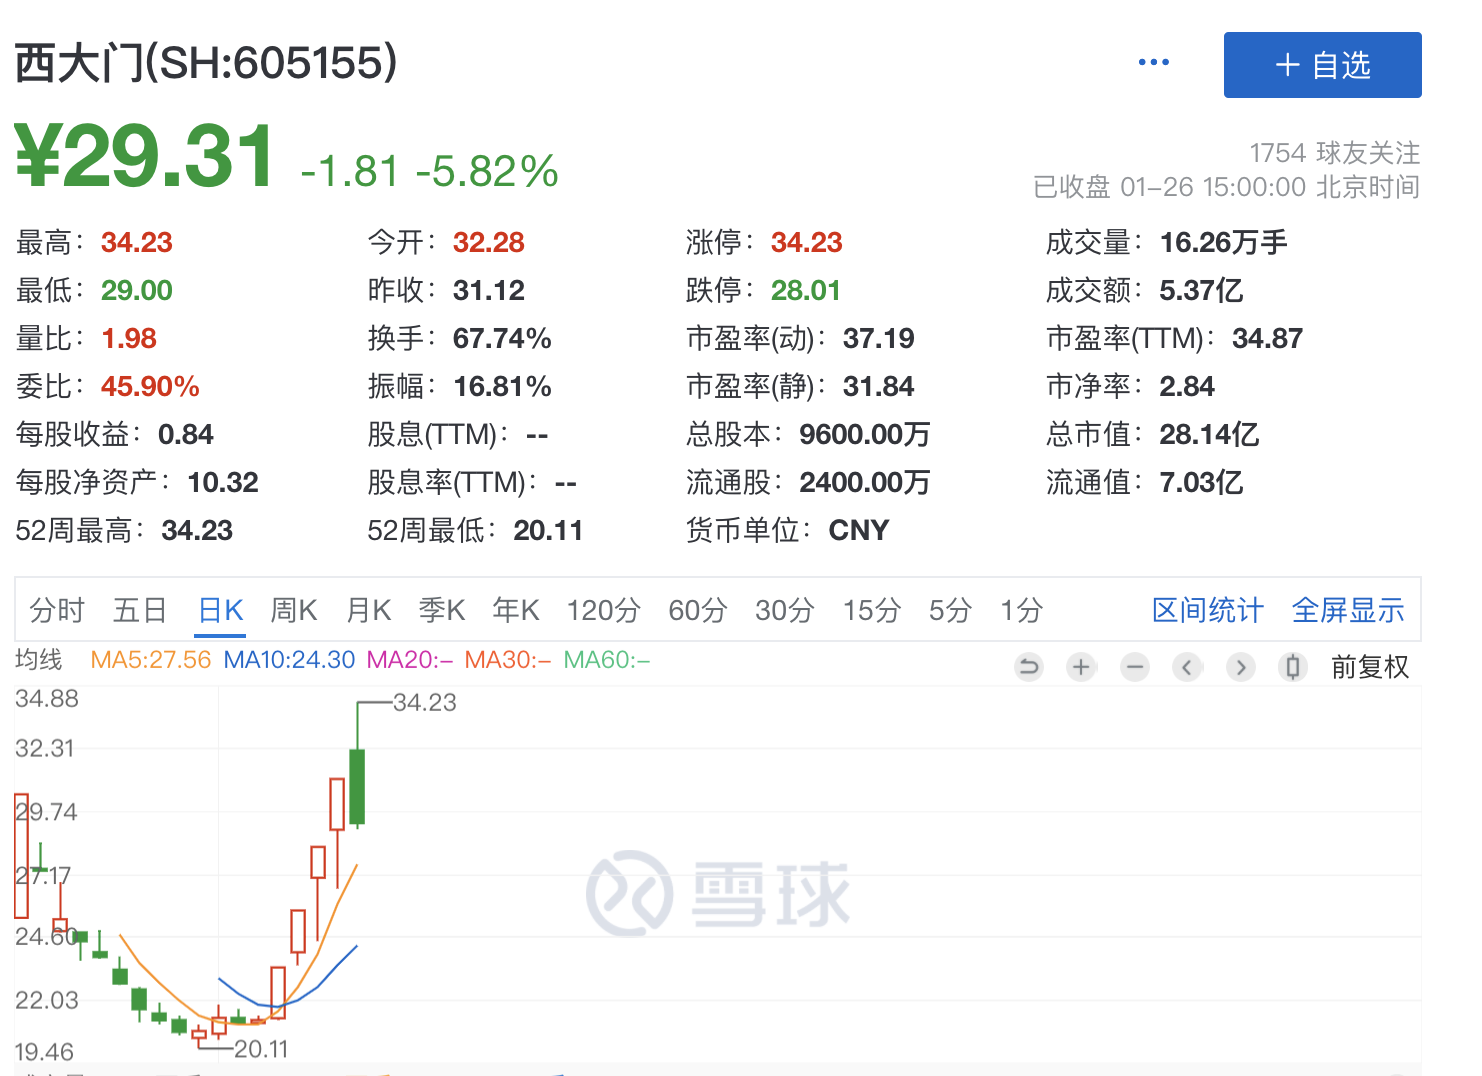The image size is (1482, 1076).
Task: Click the candlestick style icon
Action: [1293, 667]
